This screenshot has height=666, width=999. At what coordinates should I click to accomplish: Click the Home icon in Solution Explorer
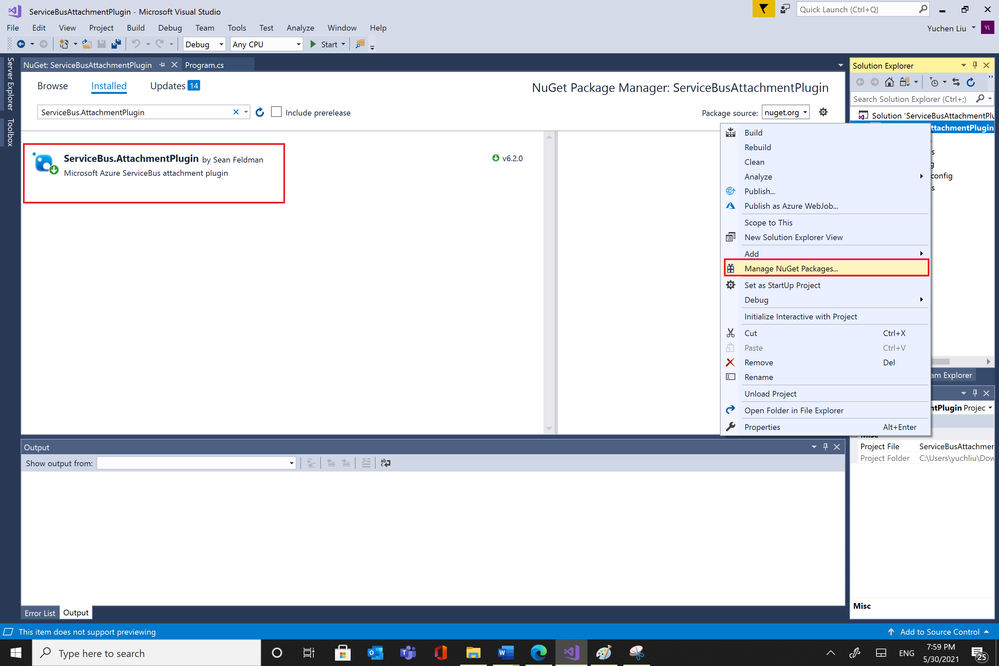889,82
